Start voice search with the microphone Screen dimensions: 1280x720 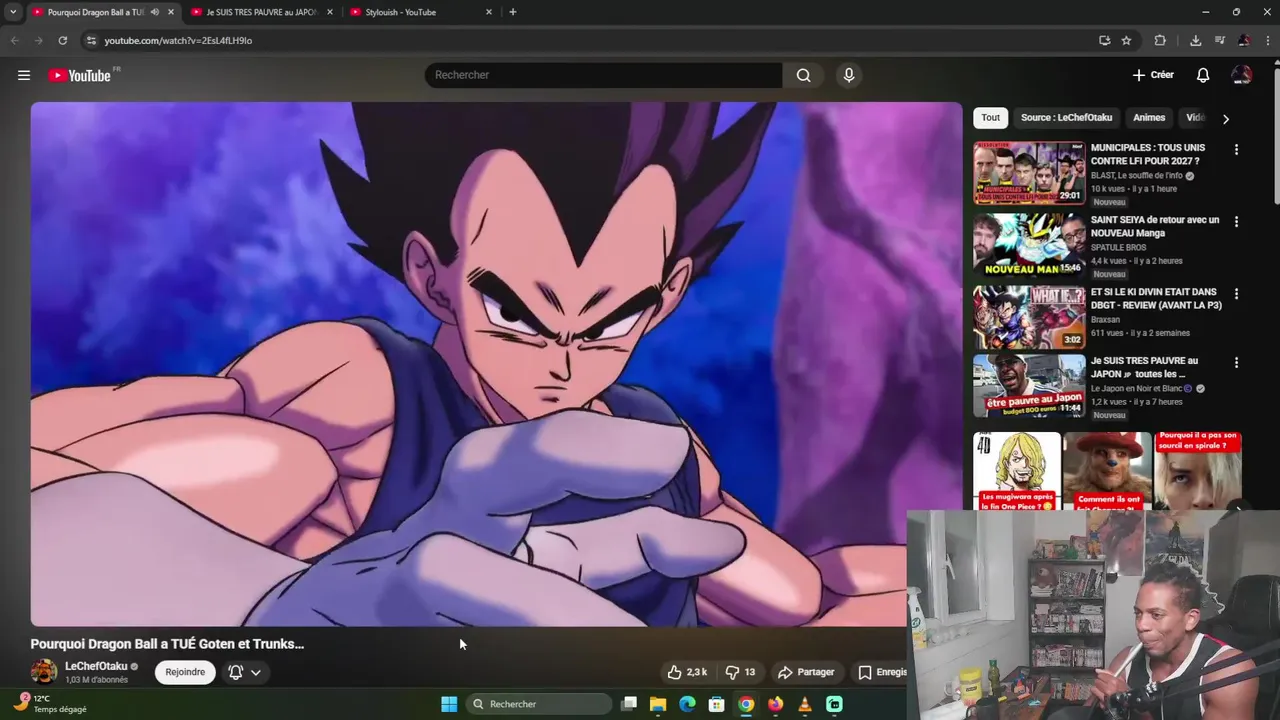point(849,75)
